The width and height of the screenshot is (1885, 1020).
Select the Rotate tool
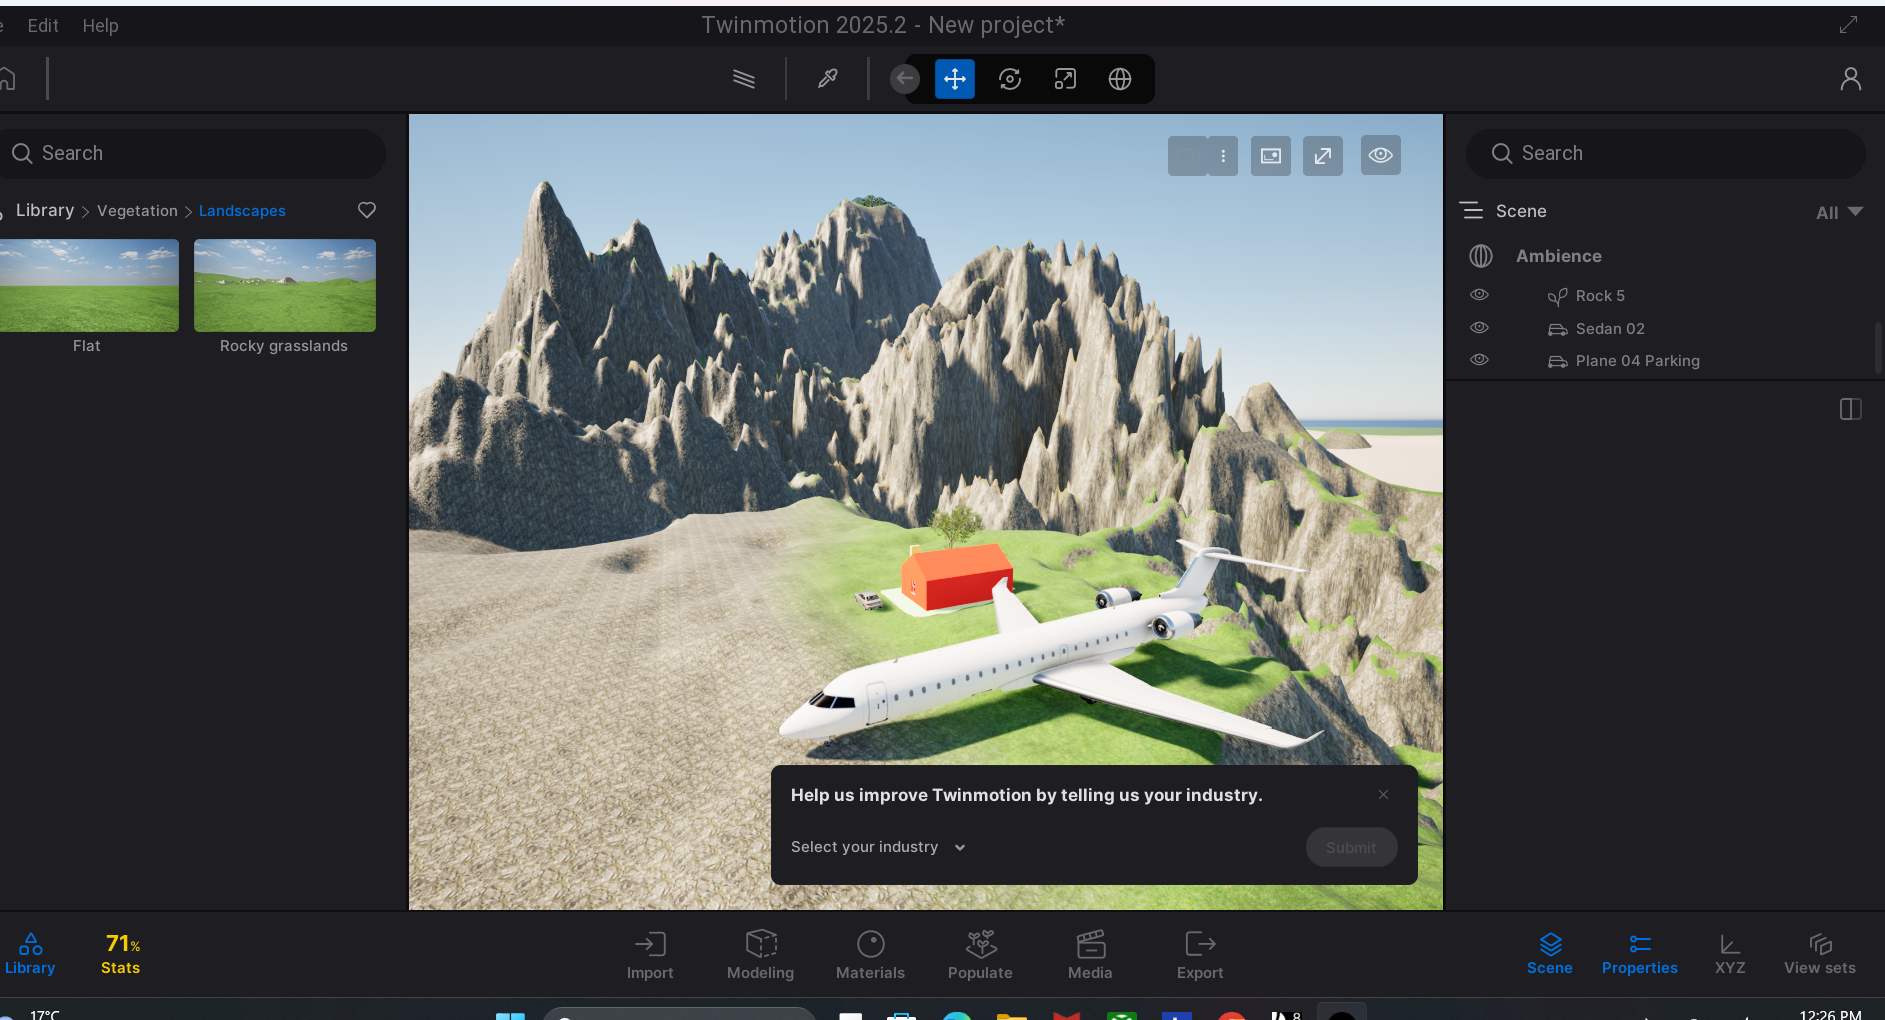click(x=1010, y=79)
